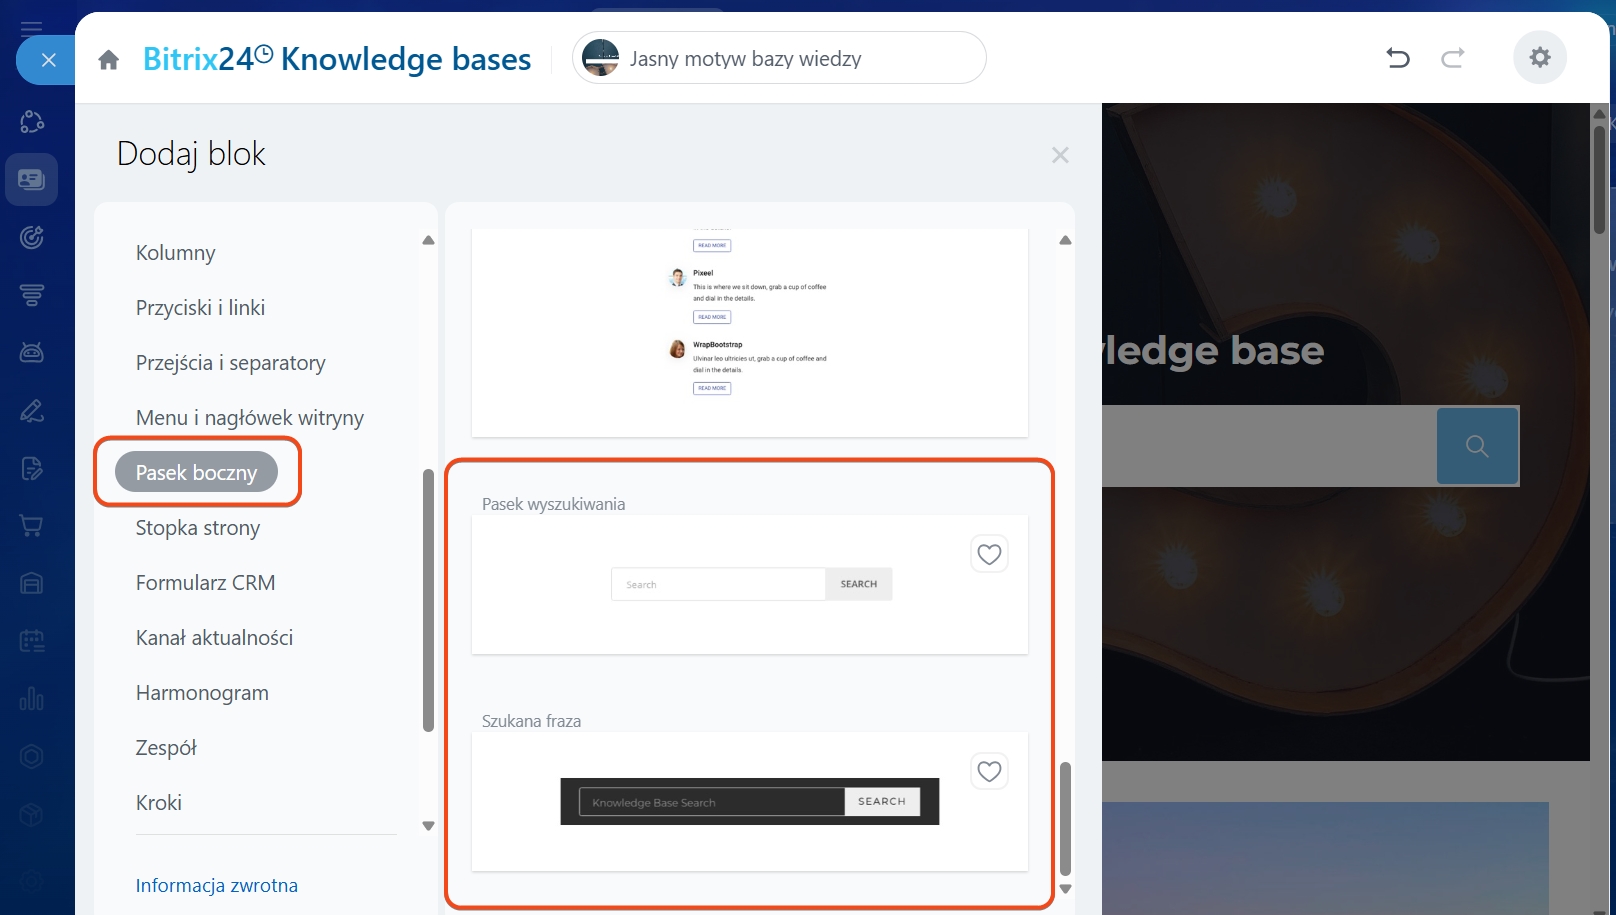Open the cube box icon in left sidebar
1616x915 pixels.
tap(32, 815)
